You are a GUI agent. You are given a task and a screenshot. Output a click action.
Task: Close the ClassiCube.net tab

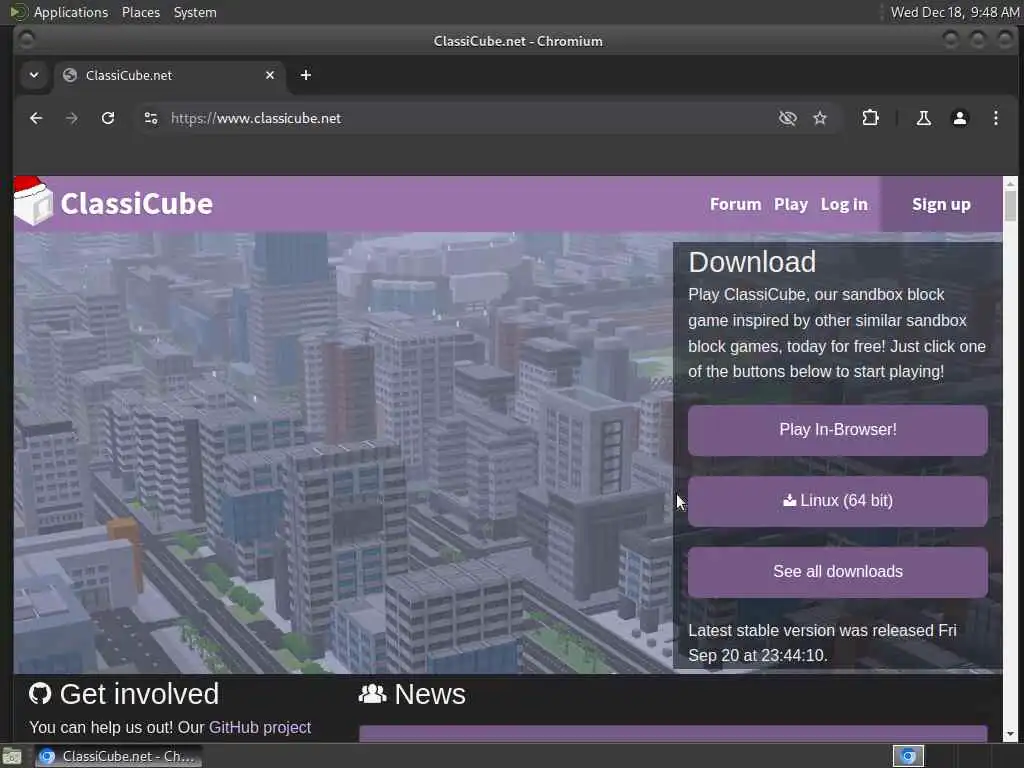pyautogui.click(x=270, y=75)
